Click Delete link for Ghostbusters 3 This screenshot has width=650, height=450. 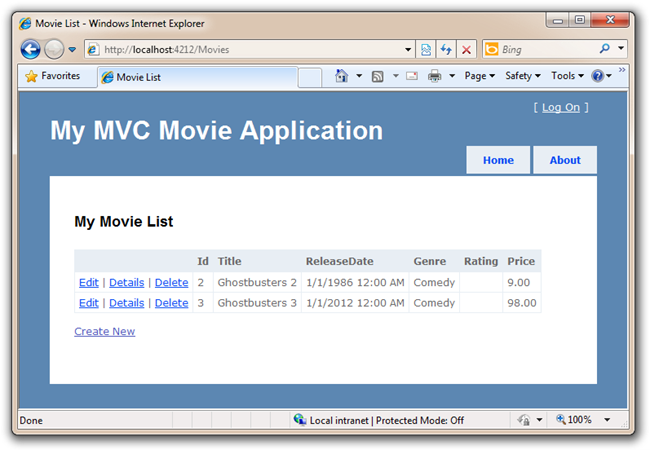[x=171, y=303]
